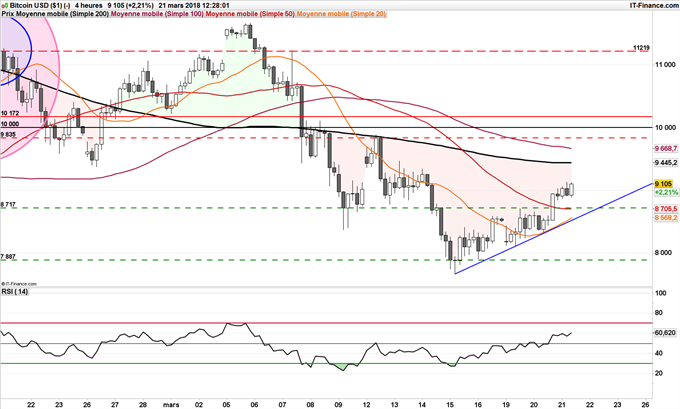Click the 10 172 level label
Image resolution: width=680 pixels, height=409 pixels.
[x=10, y=113]
